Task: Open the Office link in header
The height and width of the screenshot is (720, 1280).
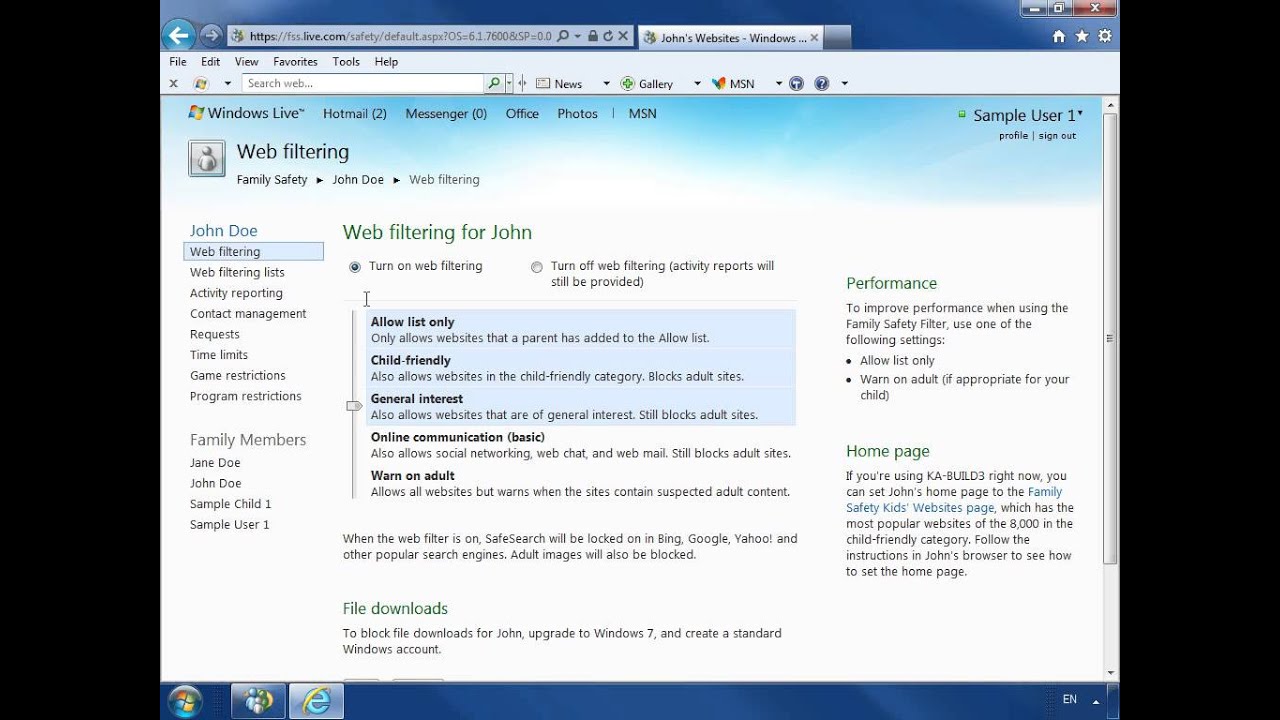Action: coord(522,114)
